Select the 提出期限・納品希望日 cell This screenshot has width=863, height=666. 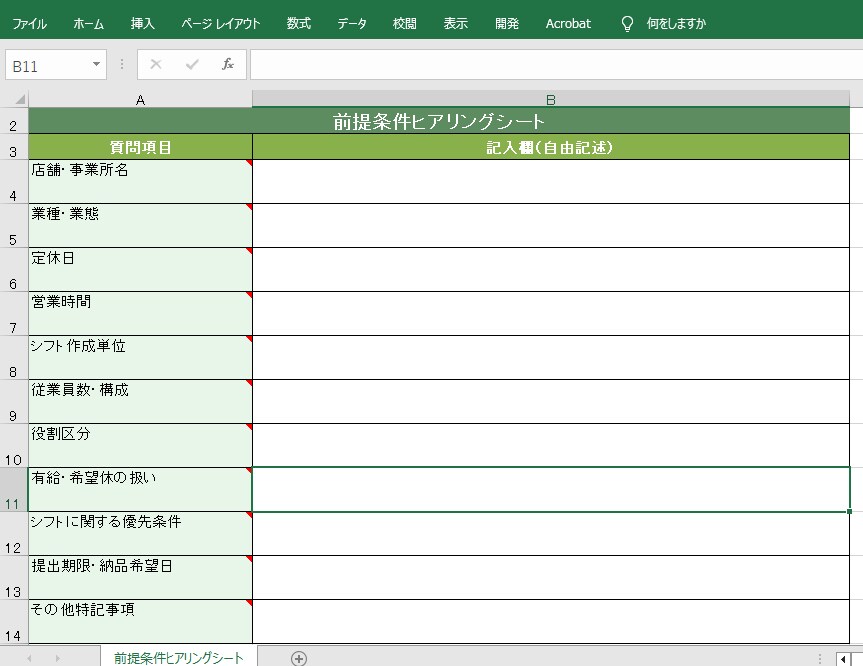coord(140,578)
